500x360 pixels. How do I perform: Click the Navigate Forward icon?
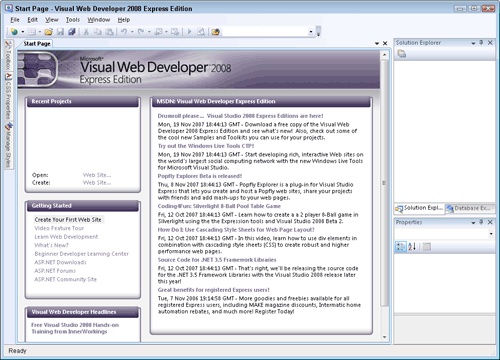tap(175, 32)
